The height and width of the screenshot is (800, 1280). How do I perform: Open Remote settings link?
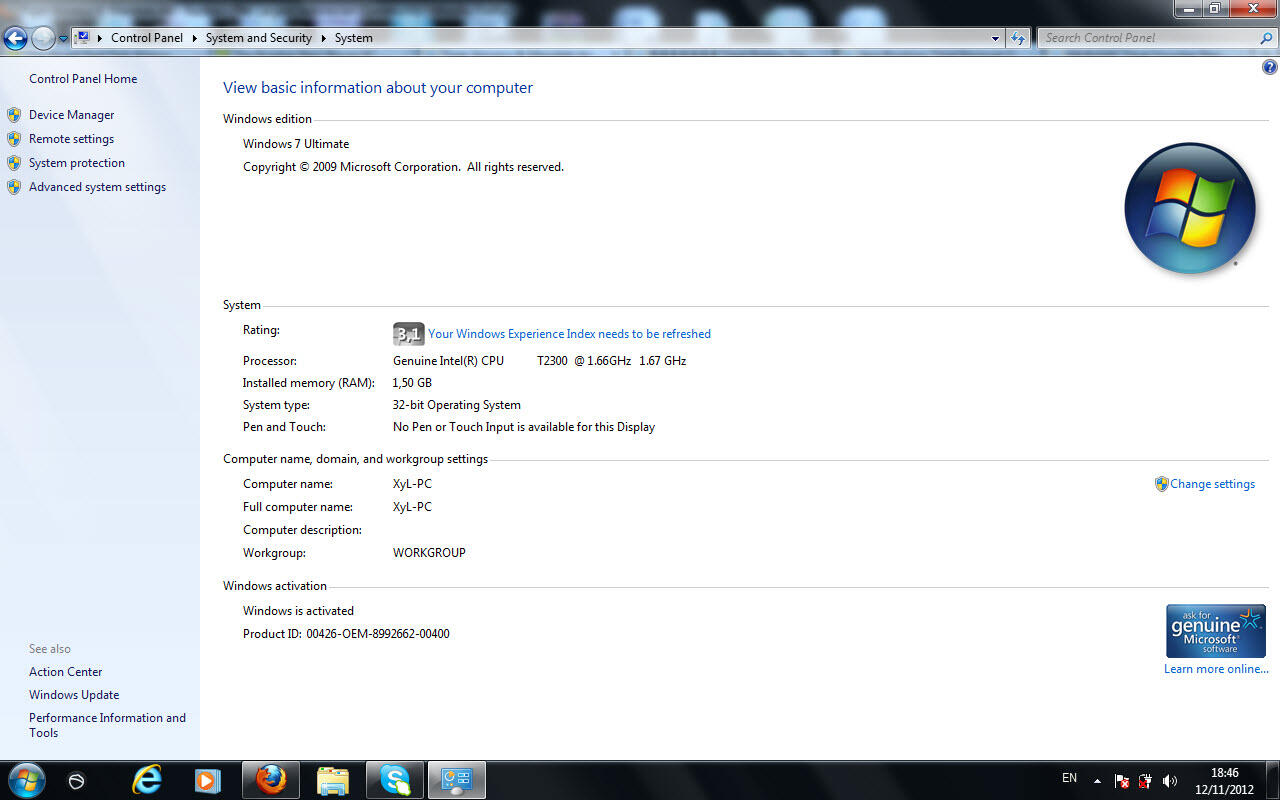coord(71,139)
